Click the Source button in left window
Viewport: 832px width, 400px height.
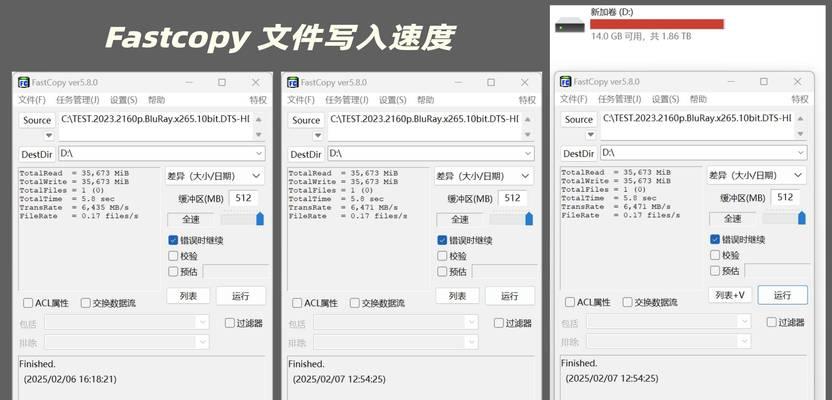[37, 120]
